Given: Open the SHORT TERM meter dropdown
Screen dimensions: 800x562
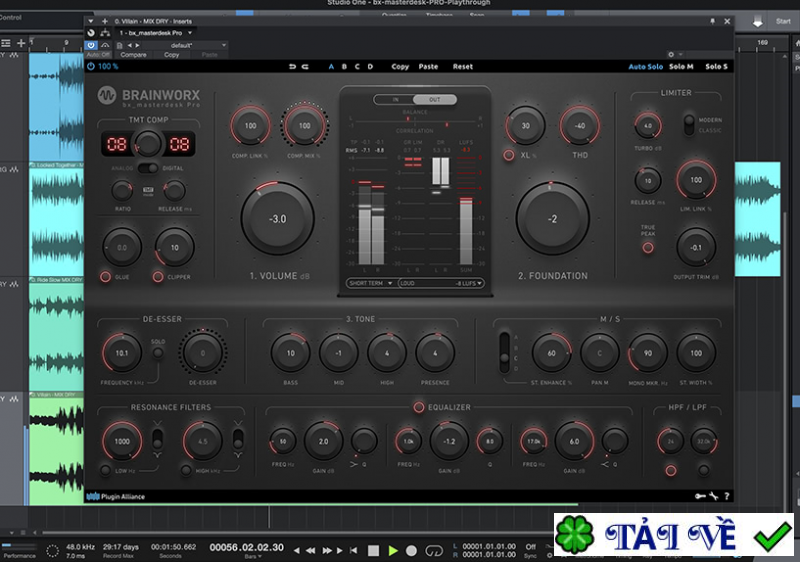Looking at the screenshot, I should (x=369, y=283).
